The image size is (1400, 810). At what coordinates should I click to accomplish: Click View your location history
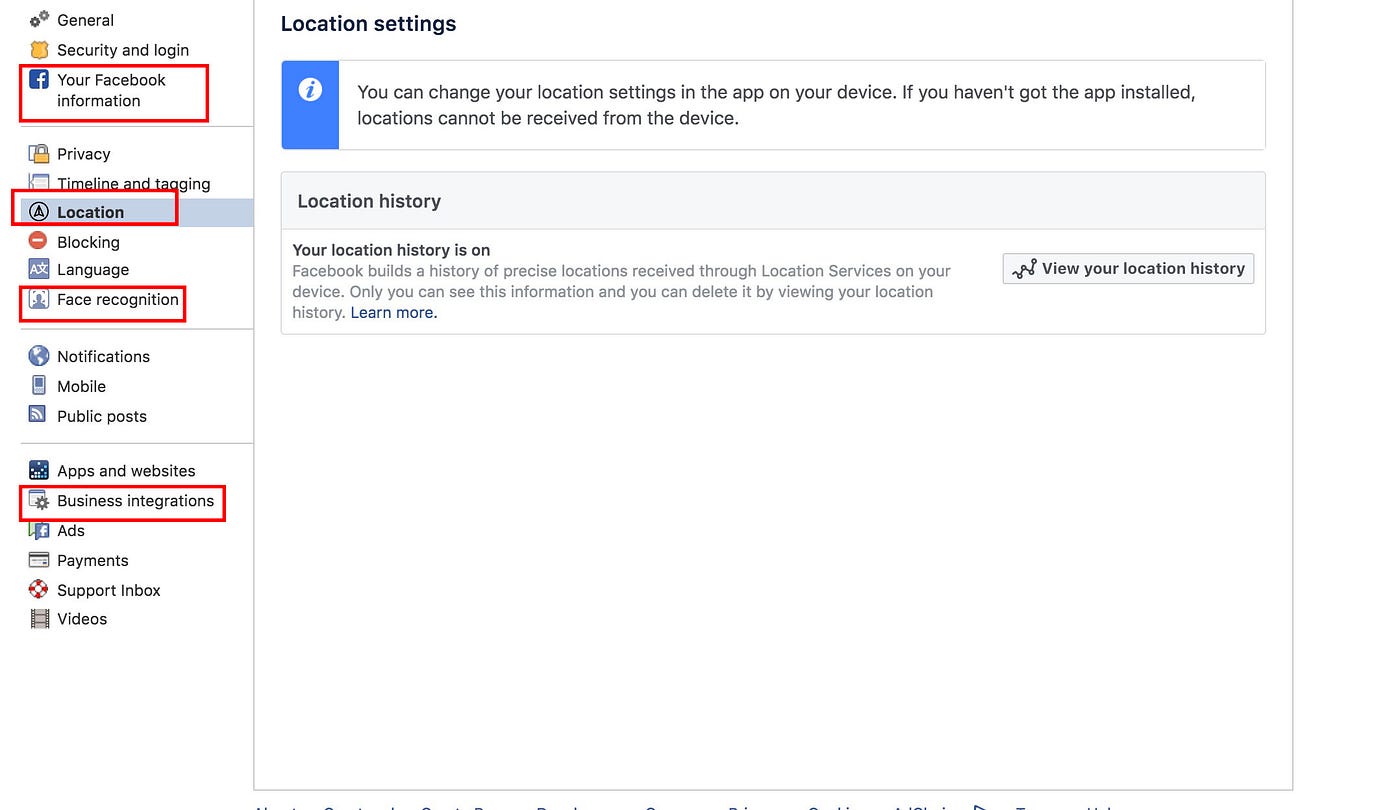1127,268
